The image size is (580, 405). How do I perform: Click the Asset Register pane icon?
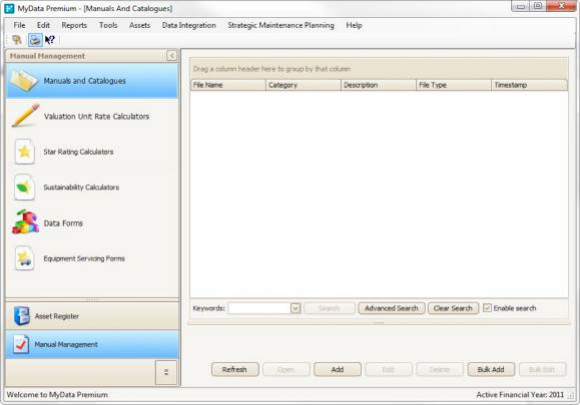pyautogui.click(x=21, y=316)
